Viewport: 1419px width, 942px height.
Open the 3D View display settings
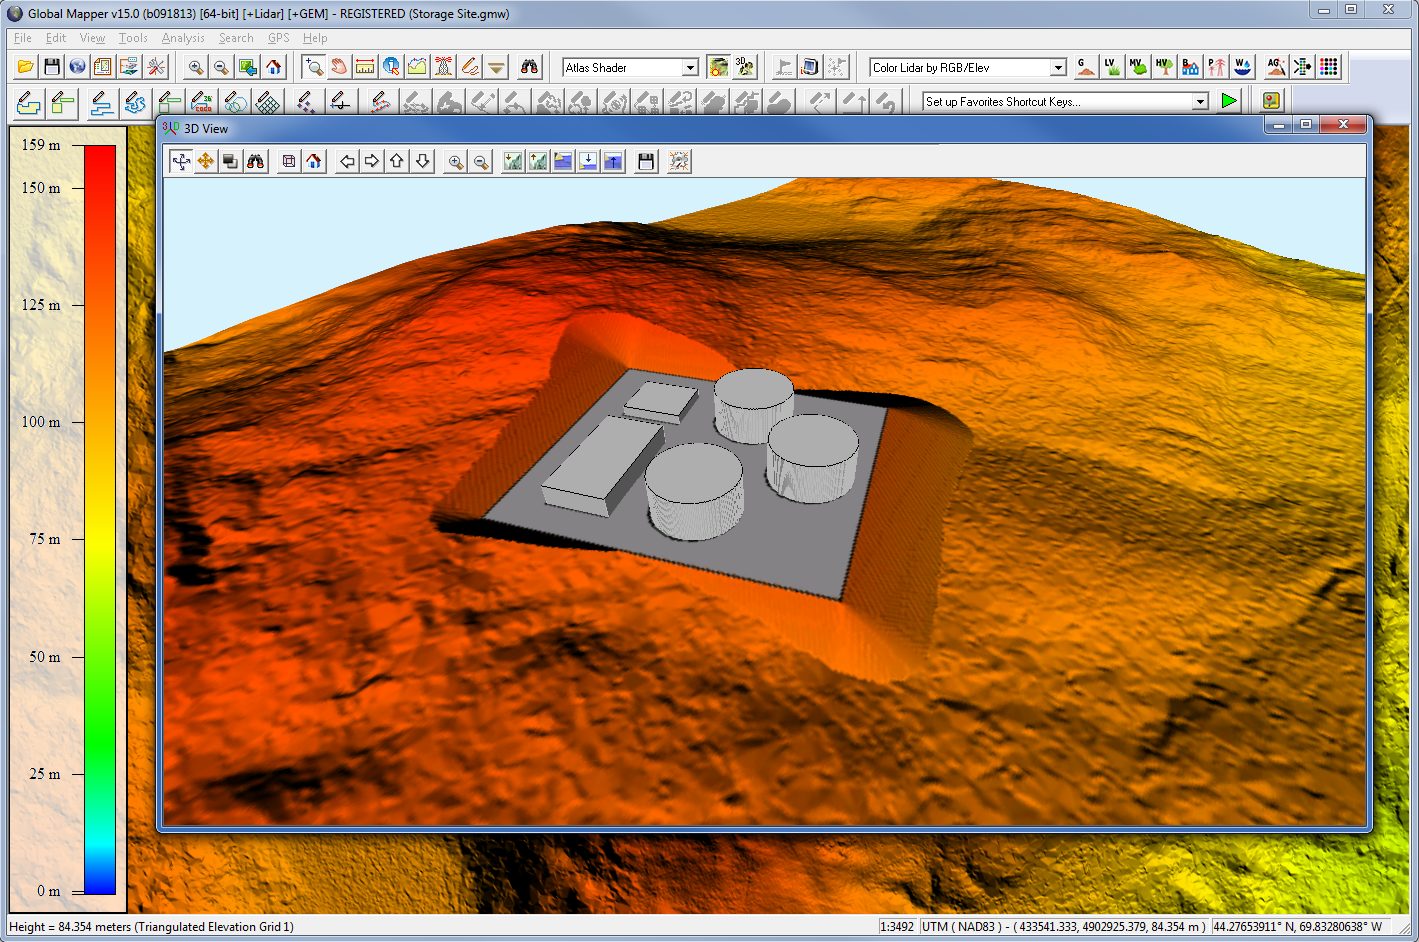(678, 160)
